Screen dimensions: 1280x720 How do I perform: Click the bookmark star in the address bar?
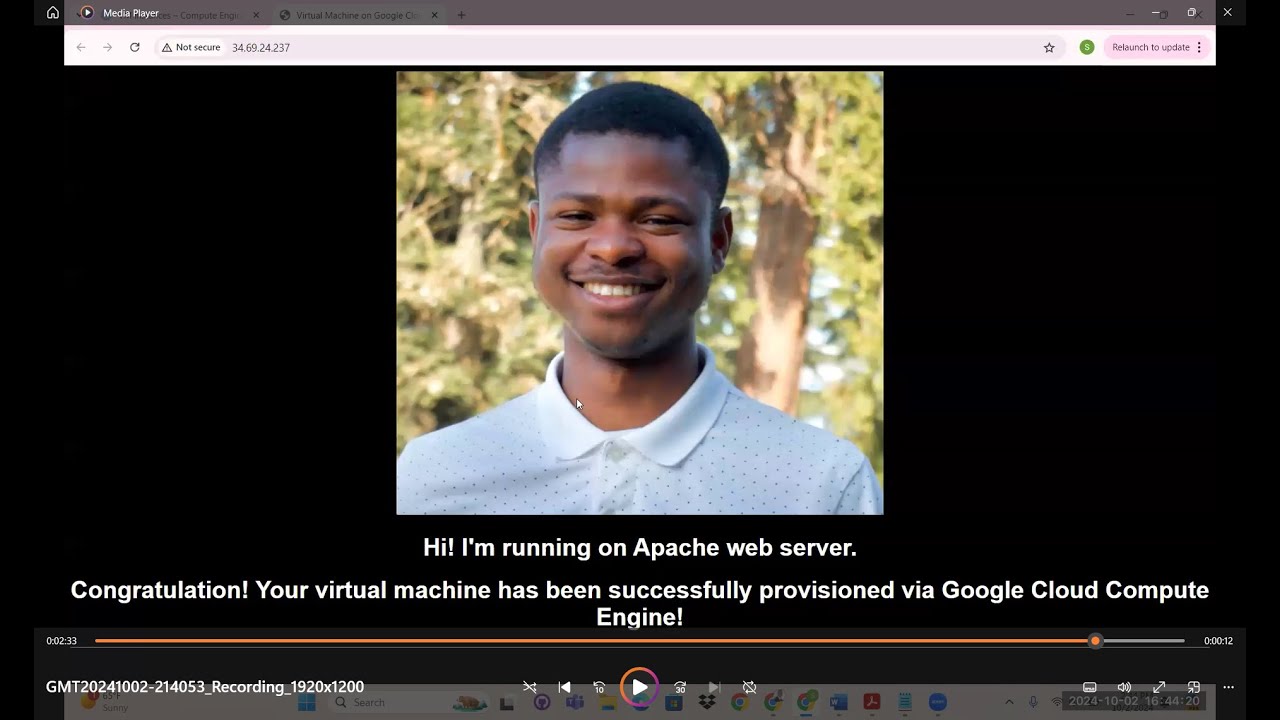1049,47
